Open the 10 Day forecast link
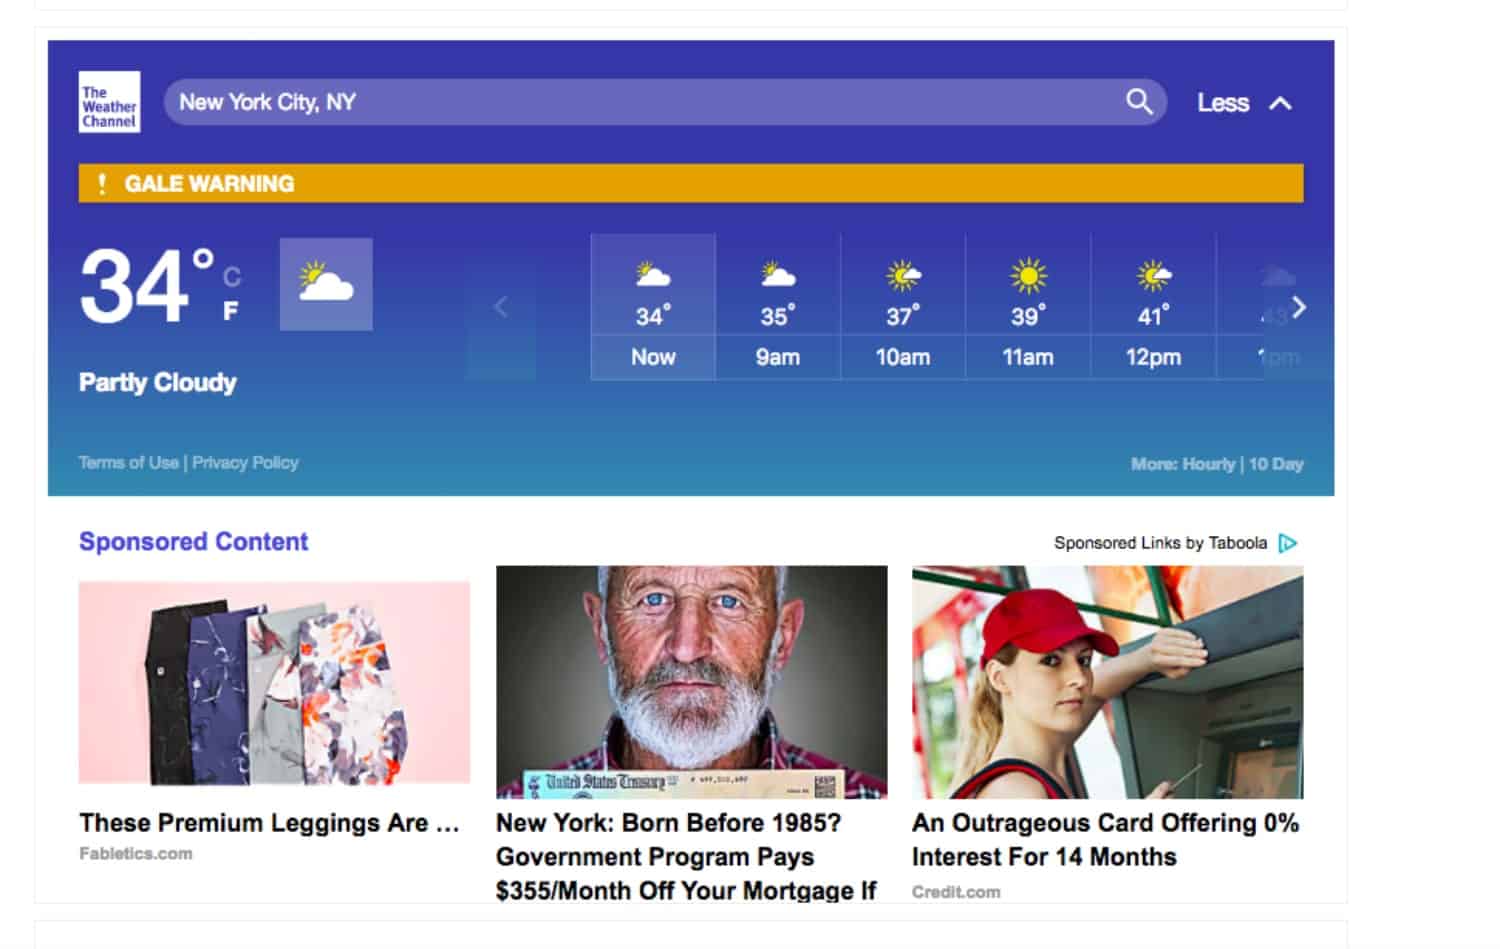This screenshot has width=1500, height=949. coord(1276,464)
